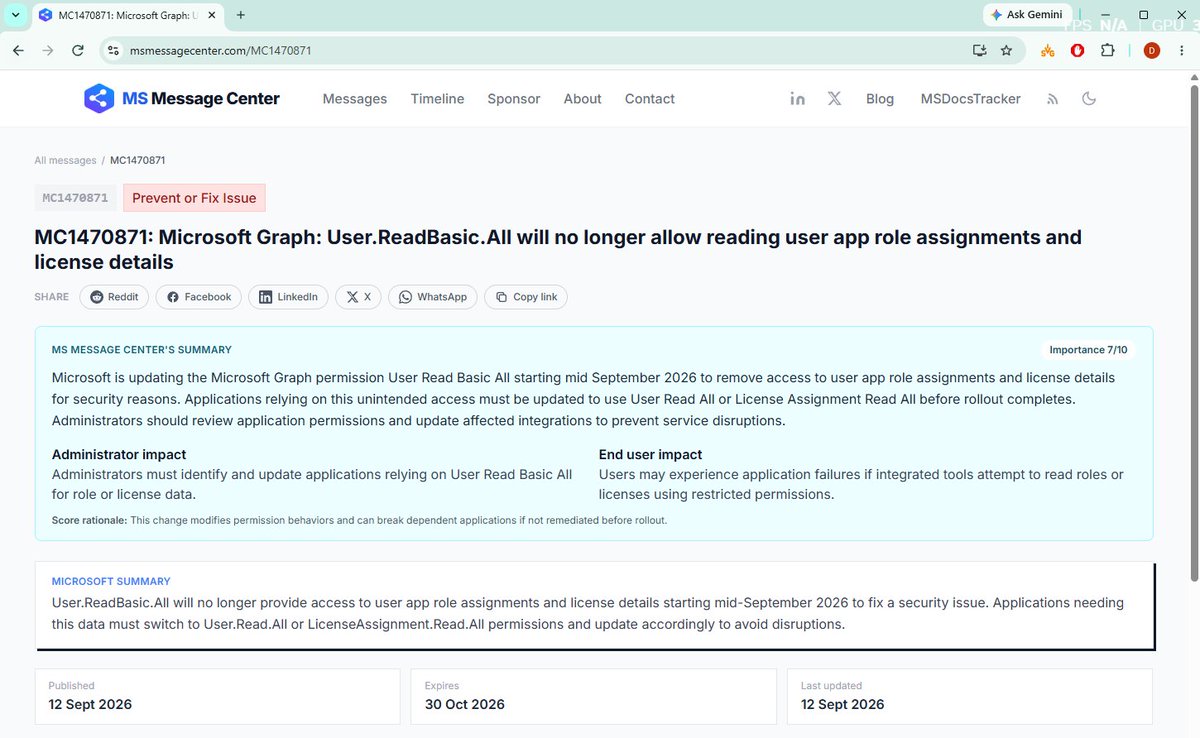Click the Prevent or Fix Issue tag
This screenshot has width=1200, height=738.
pos(194,198)
